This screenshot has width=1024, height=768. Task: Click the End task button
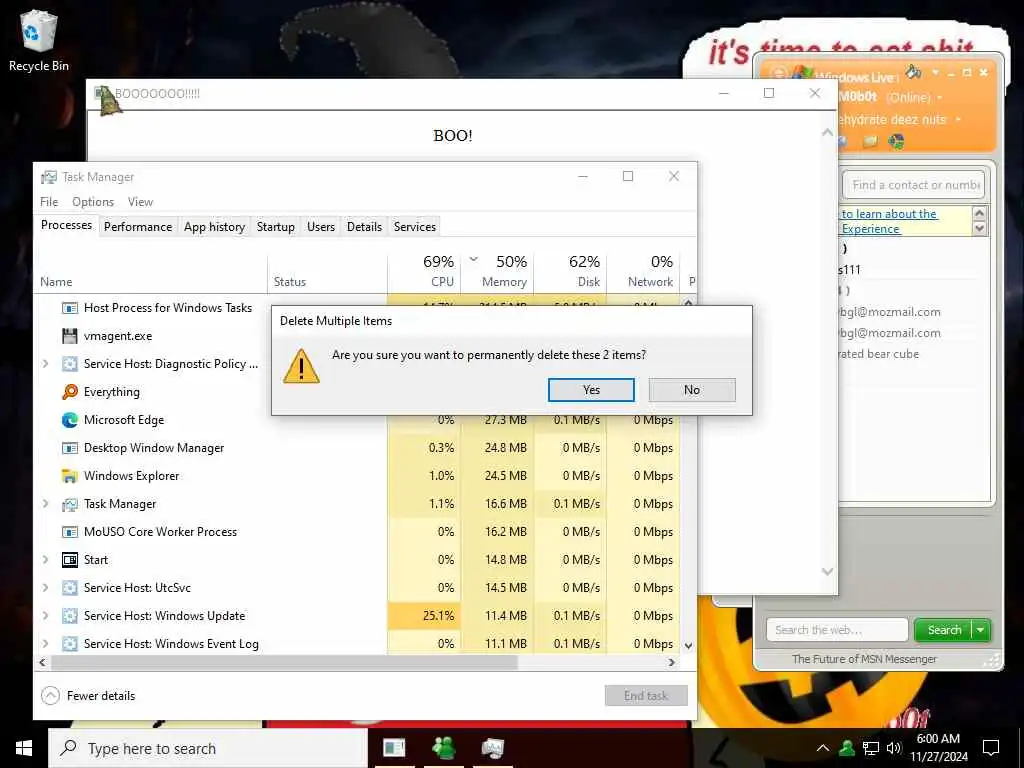click(x=646, y=696)
